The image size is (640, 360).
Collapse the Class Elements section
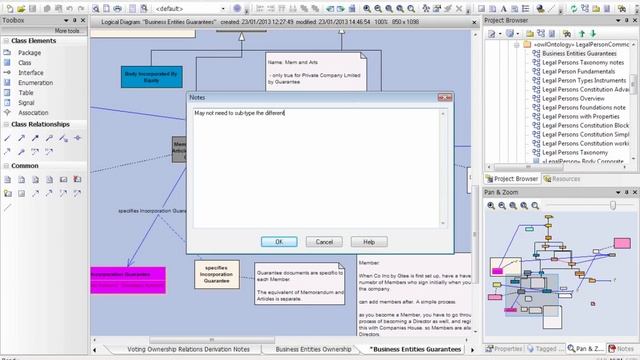(x=6, y=41)
